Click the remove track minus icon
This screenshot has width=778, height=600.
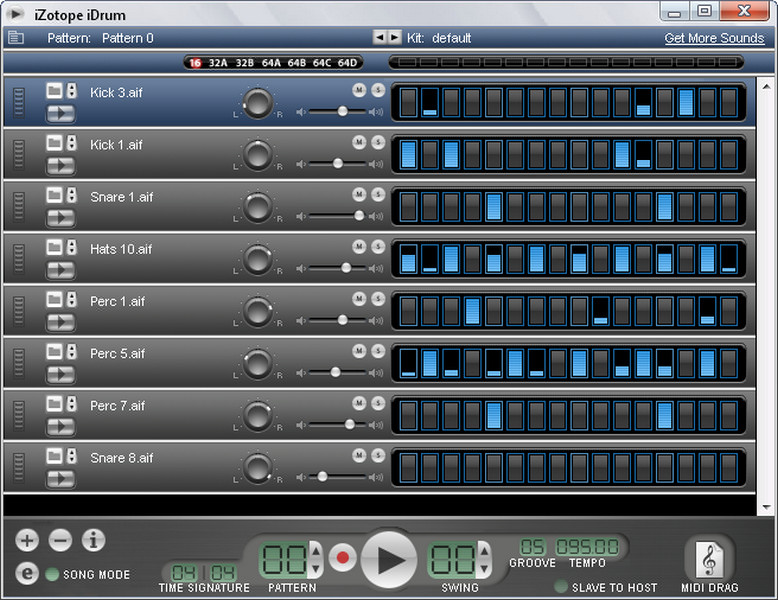[60, 541]
